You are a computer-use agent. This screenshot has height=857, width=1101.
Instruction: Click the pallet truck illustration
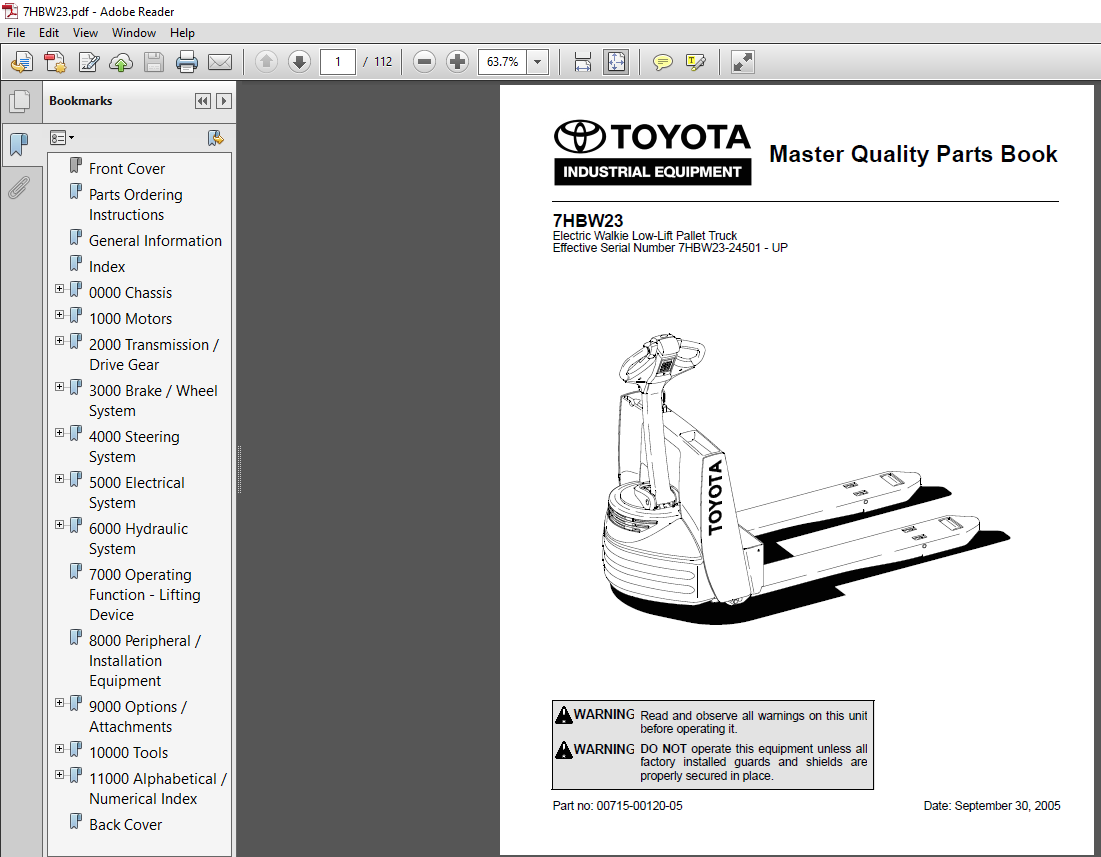(x=804, y=479)
